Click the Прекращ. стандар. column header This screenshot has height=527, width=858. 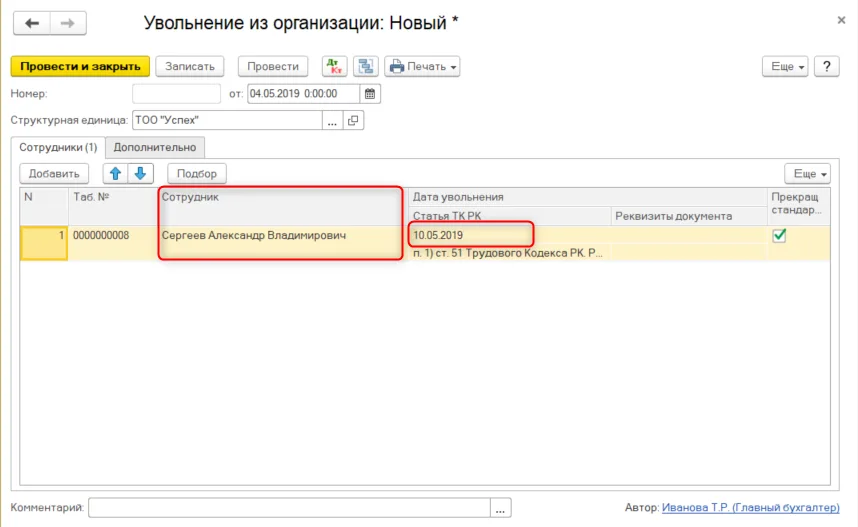pyautogui.click(x=798, y=206)
